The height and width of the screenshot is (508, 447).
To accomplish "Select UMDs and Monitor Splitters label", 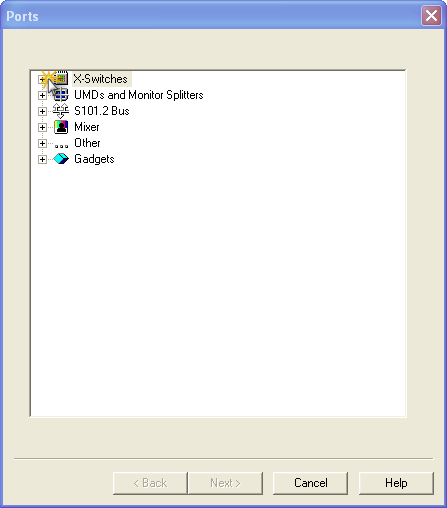I will [139, 95].
